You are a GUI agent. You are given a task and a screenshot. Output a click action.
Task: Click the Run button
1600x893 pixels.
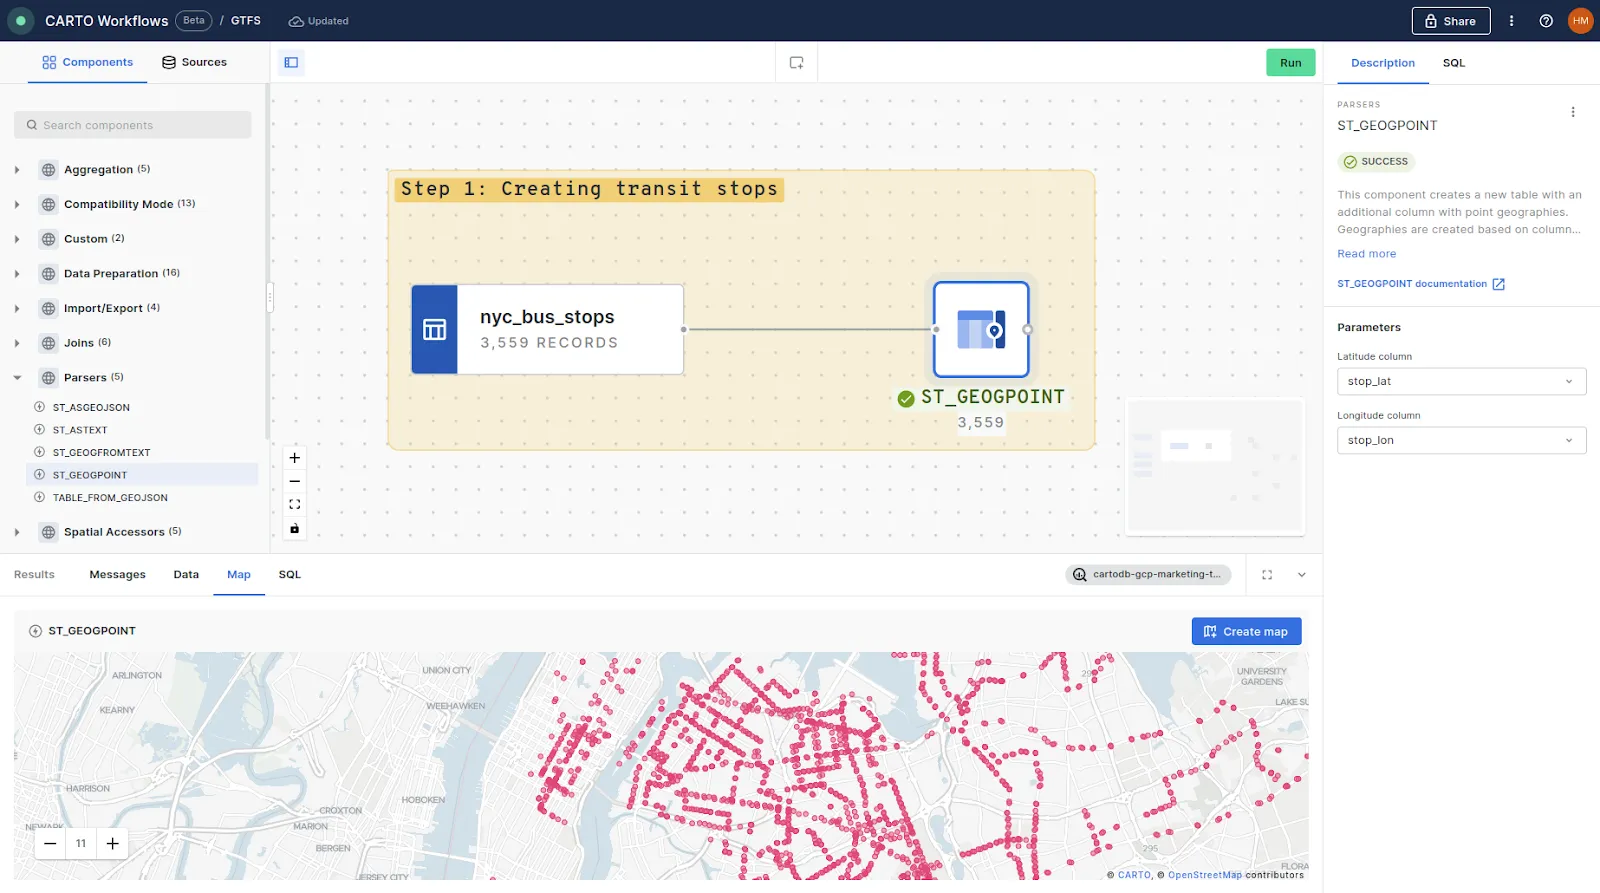click(x=1290, y=63)
